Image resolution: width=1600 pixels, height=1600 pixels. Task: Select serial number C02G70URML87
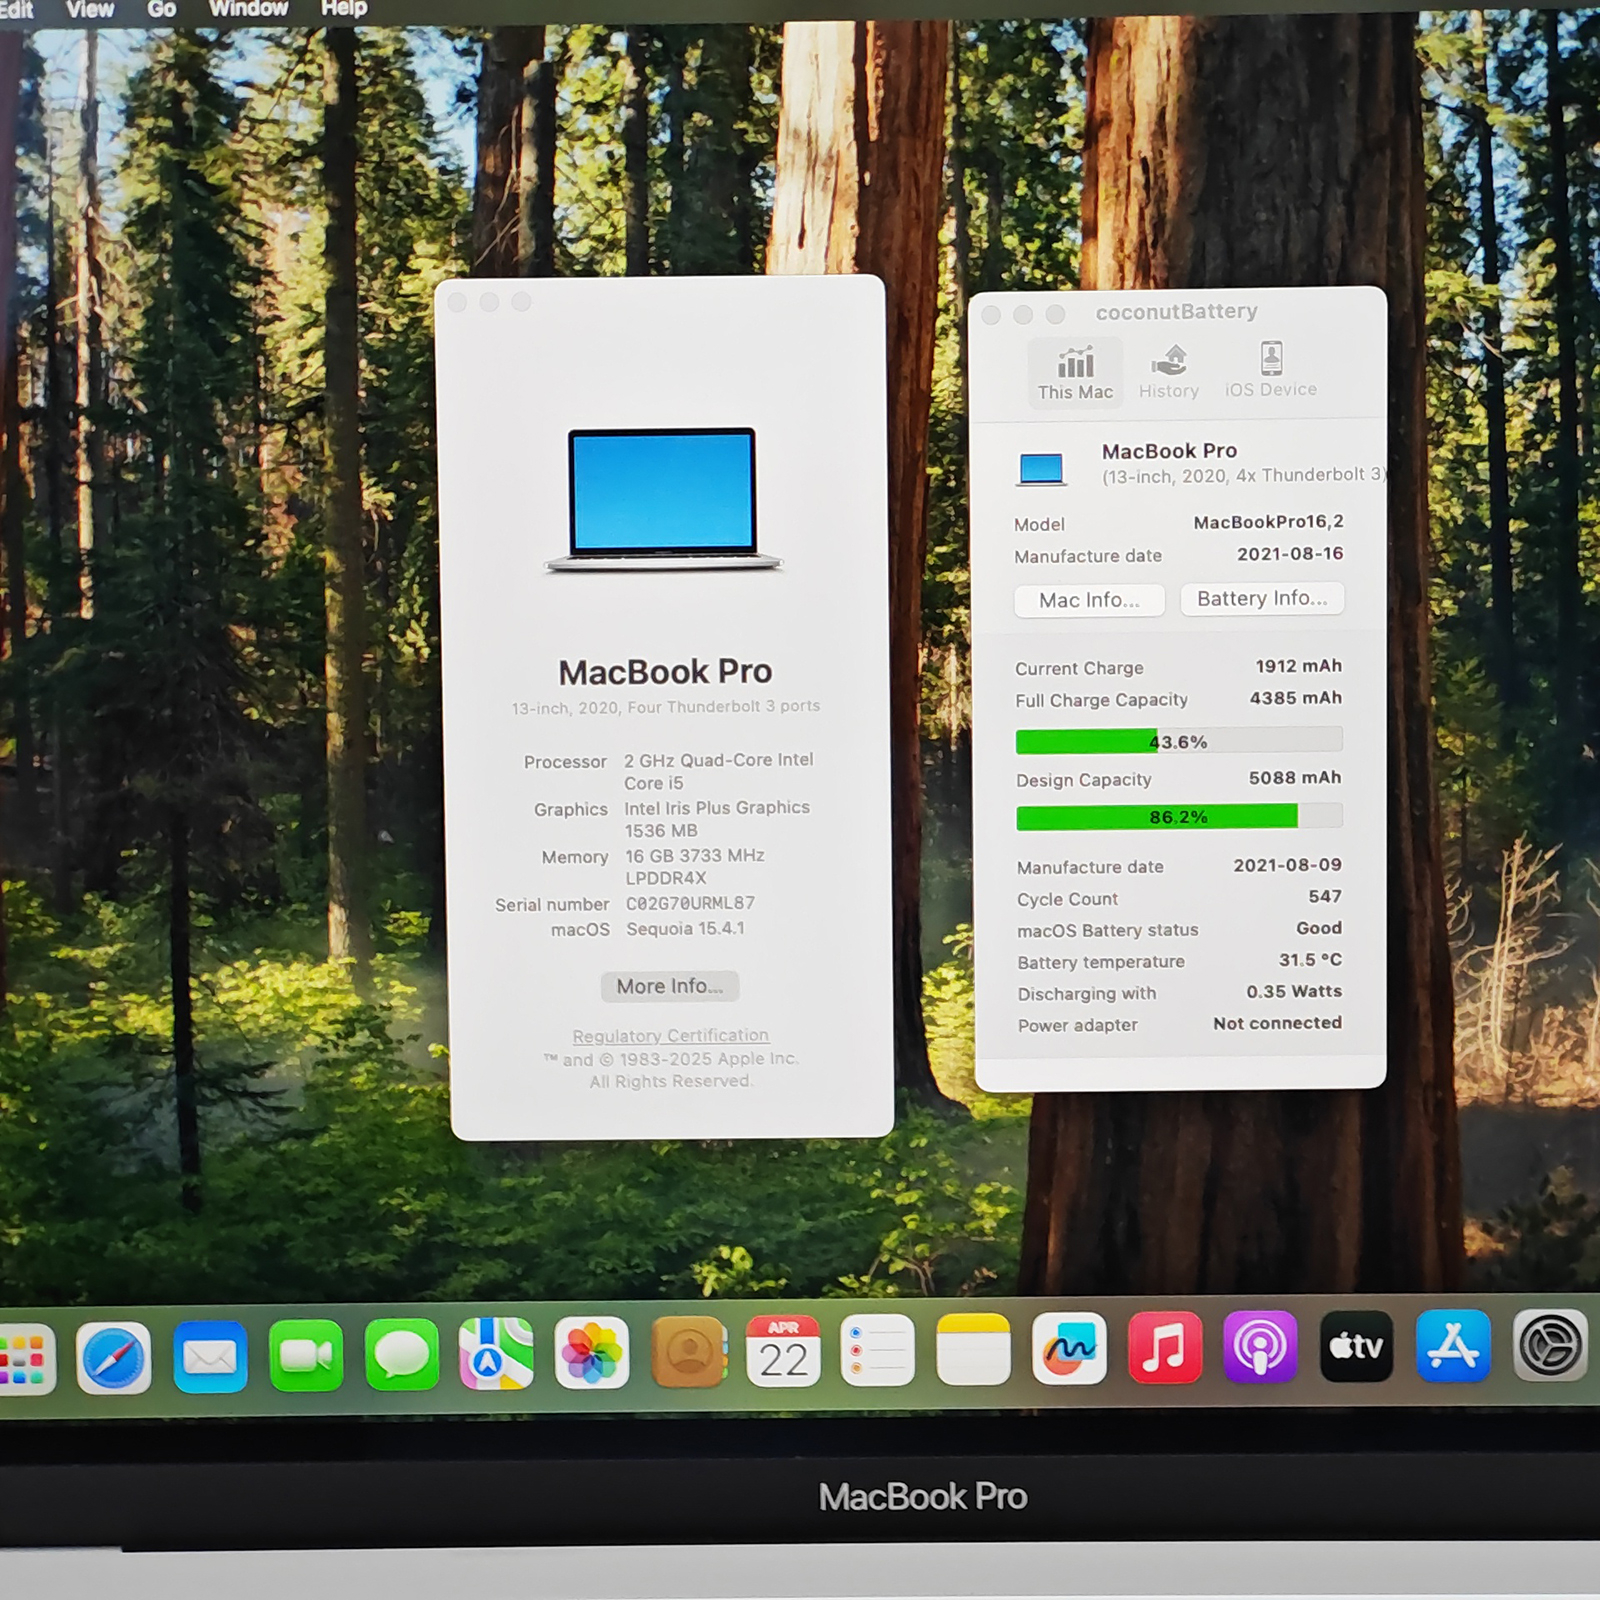pos(690,903)
